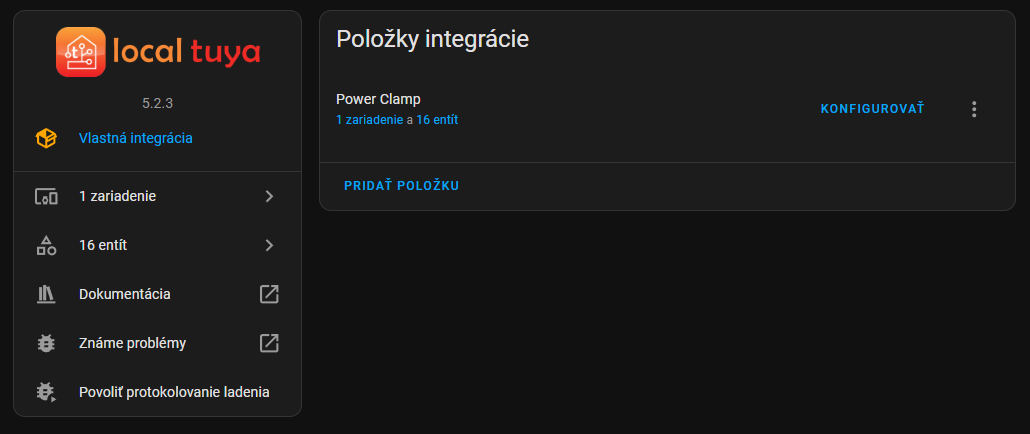Click external link icon next to Známe problémy
Screen dimensions: 1030x434
click(x=269, y=343)
